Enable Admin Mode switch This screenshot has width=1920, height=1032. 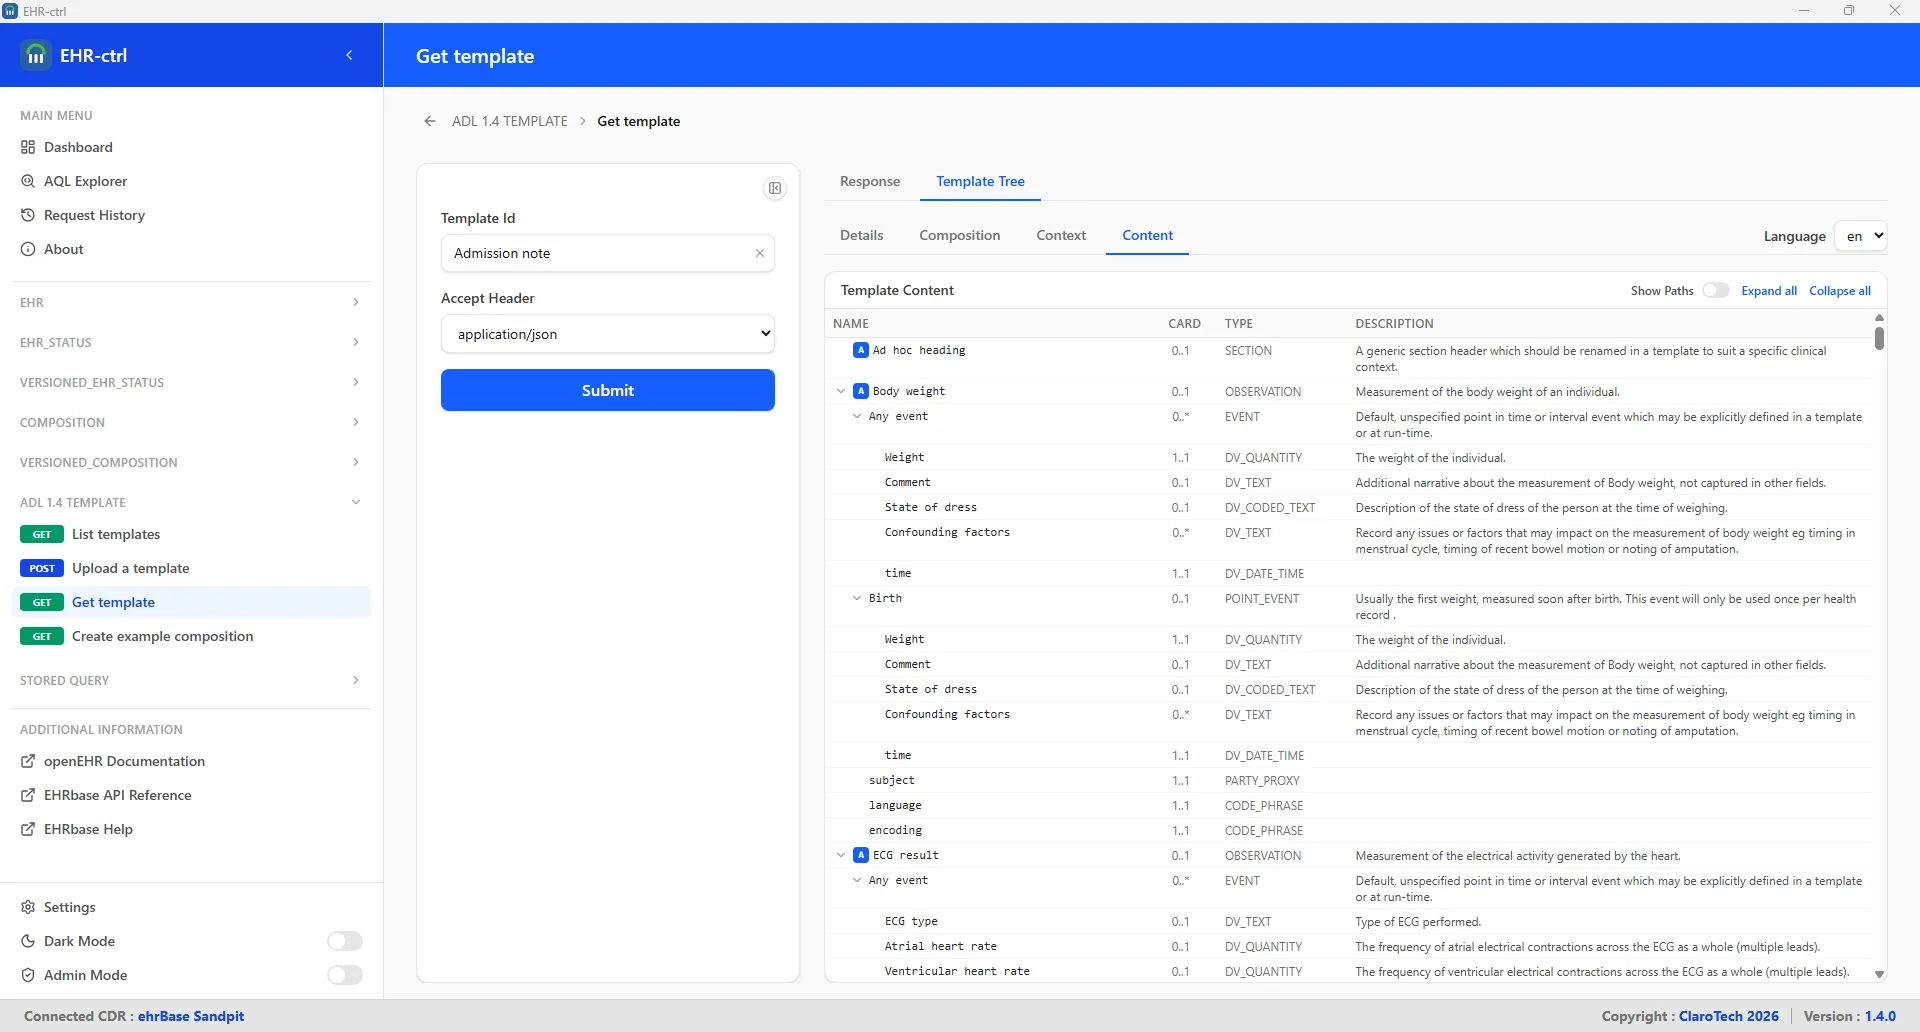345,975
